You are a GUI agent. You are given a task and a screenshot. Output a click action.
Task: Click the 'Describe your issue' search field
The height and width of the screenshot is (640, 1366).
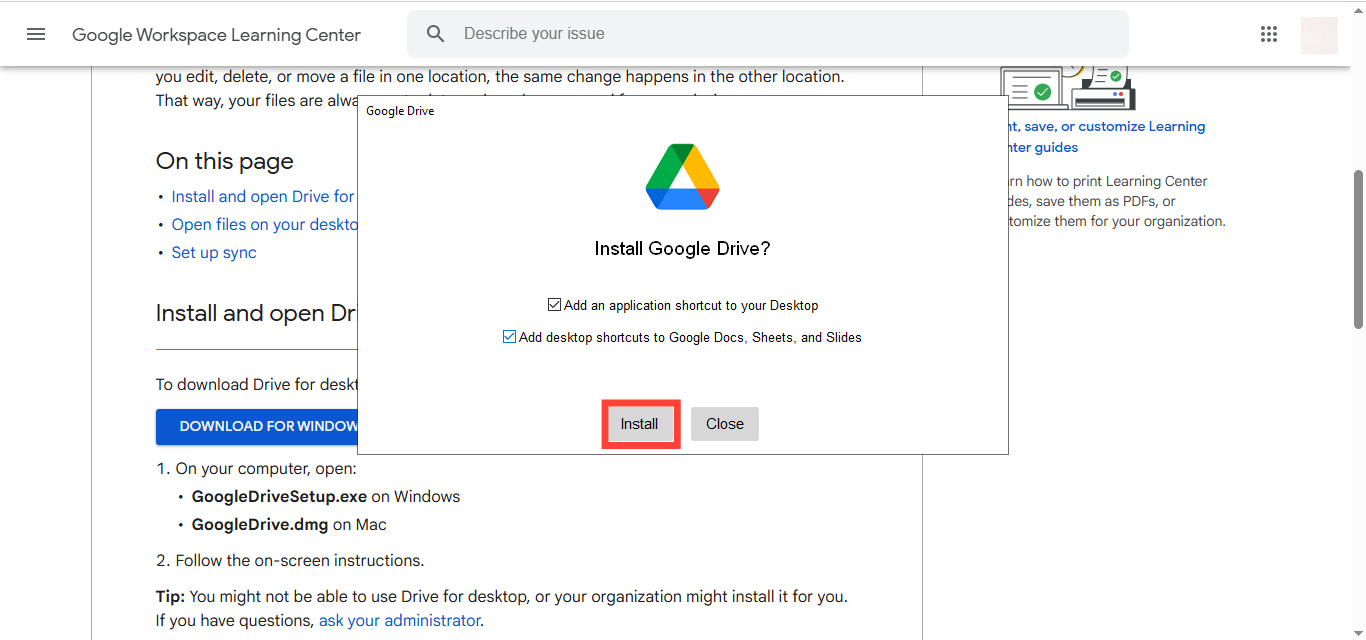780,34
